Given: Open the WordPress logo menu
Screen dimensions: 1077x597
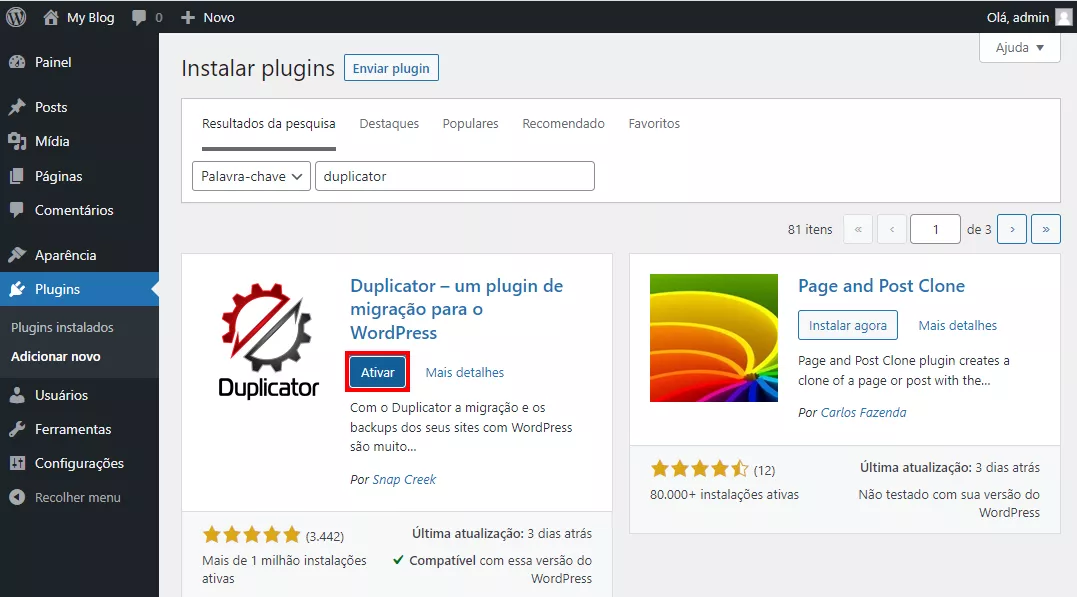Looking at the screenshot, I should pos(16,17).
